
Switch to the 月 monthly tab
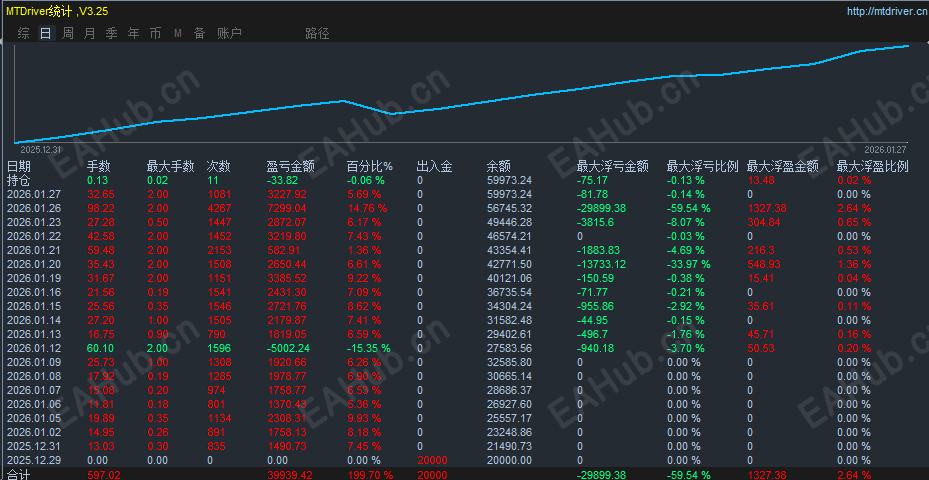[89, 34]
